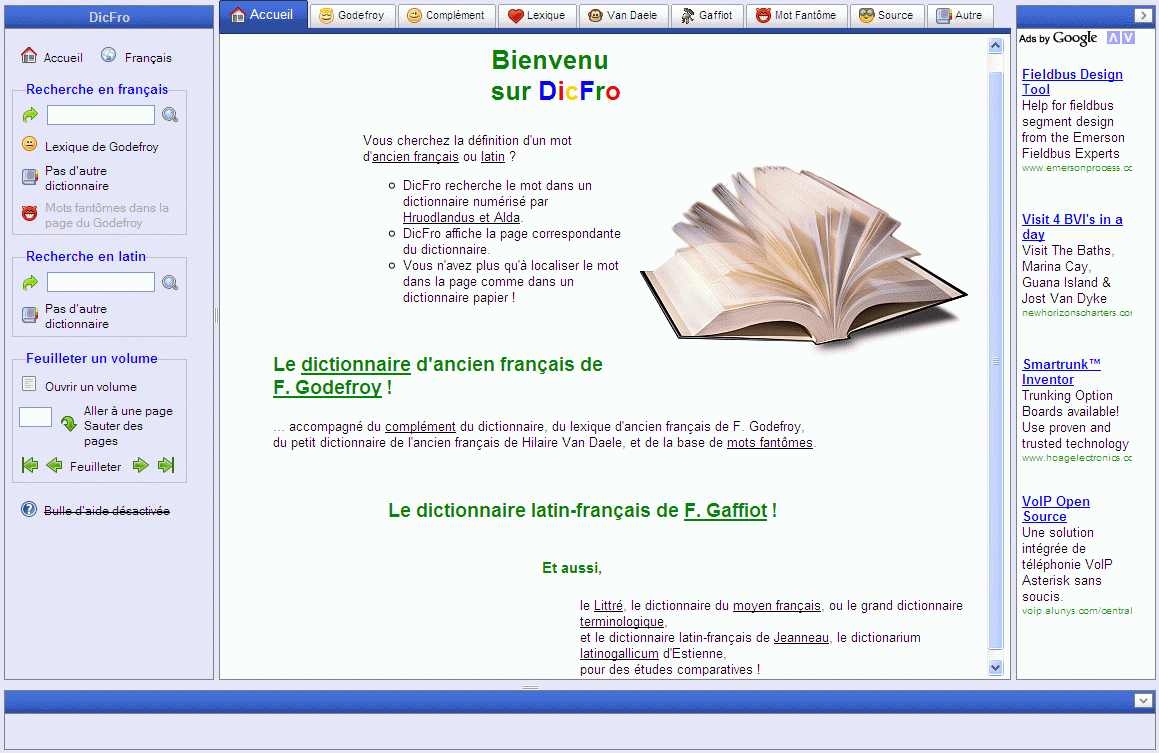This screenshot has height=753, width=1159.
Task: Open the Gaffiot tab
Action: coord(707,16)
